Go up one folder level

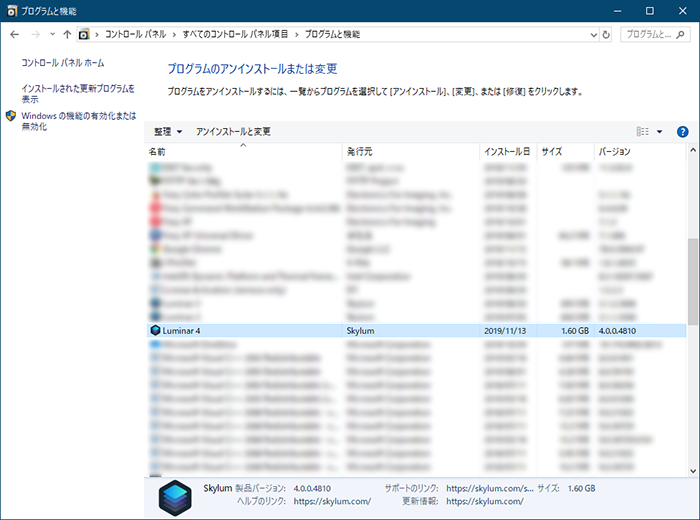click(67, 34)
